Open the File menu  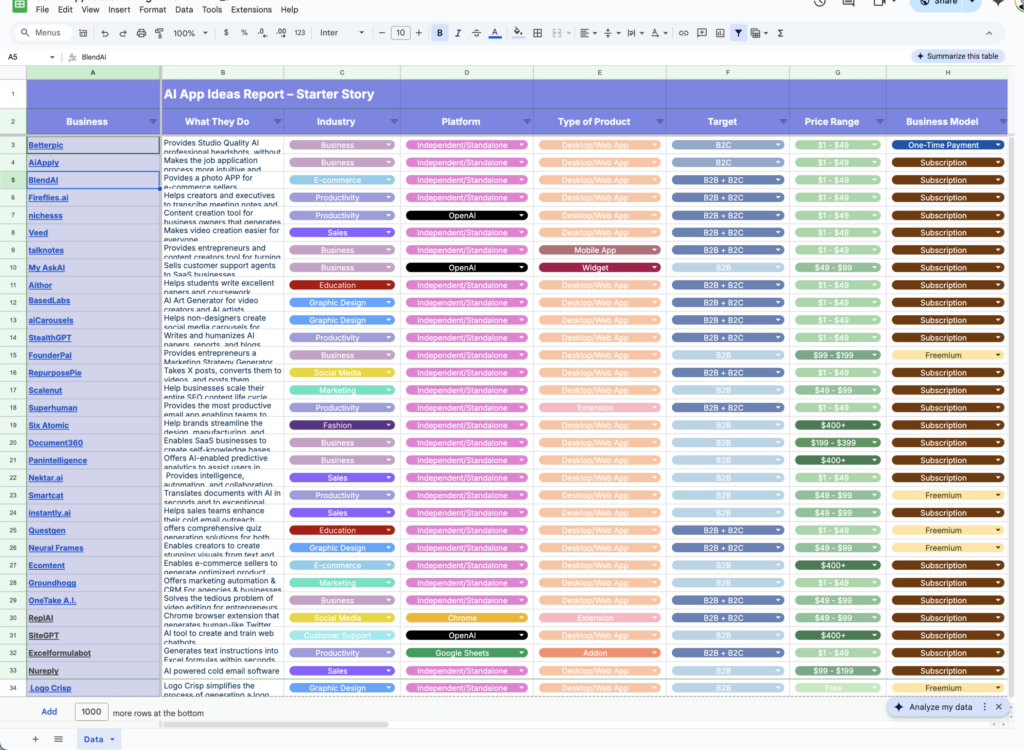pos(42,10)
